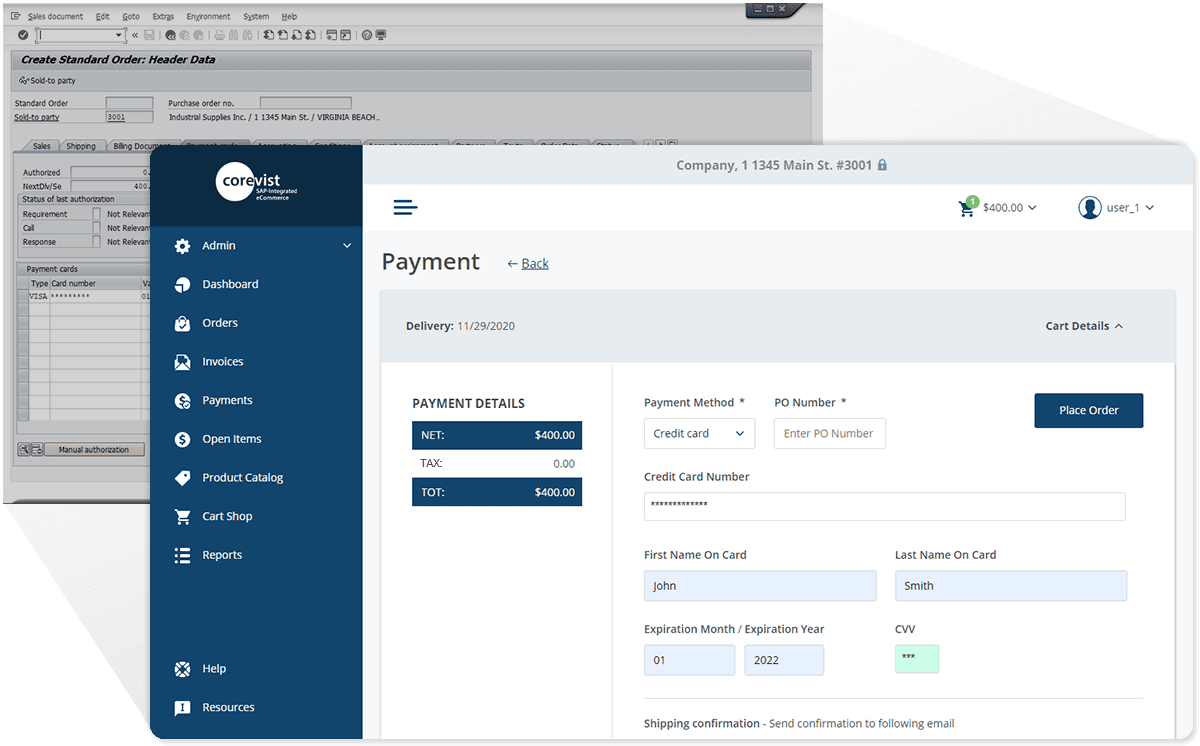The image size is (1200, 746).
Task: Click the Orders shopping bag icon
Action: click(182, 323)
